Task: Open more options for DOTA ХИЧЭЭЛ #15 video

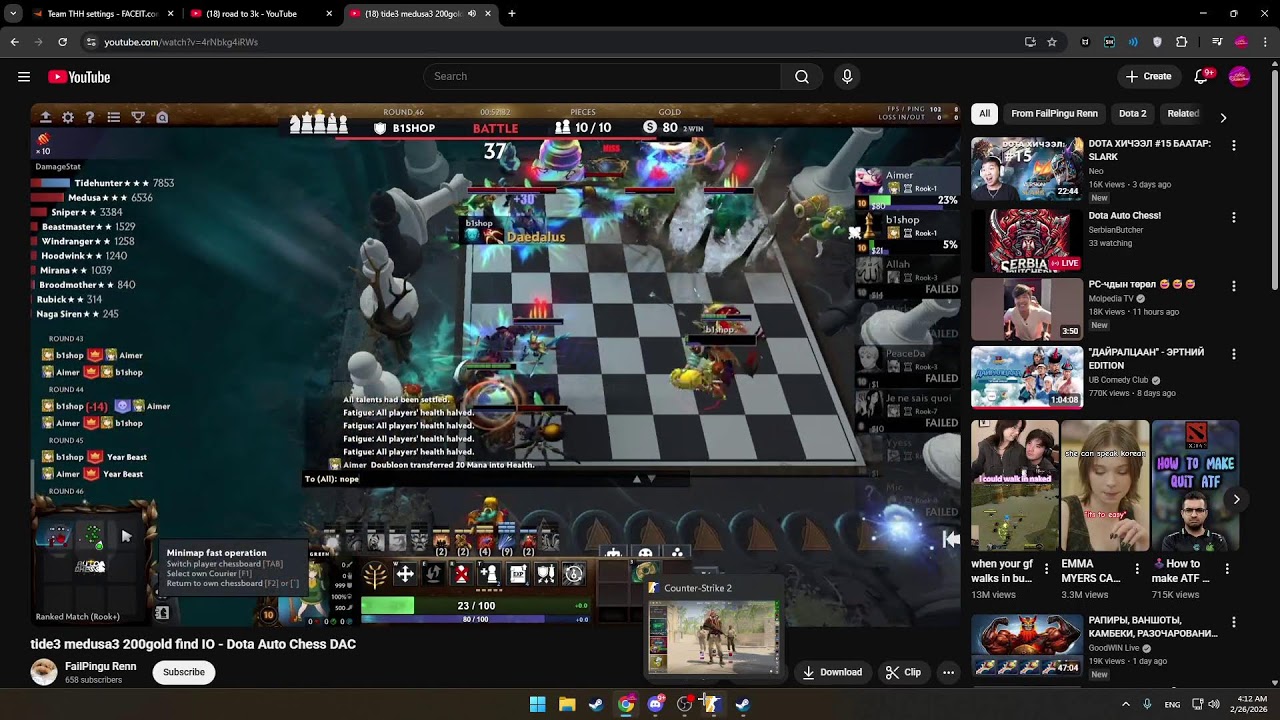Action: pyautogui.click(x=1233, y=146)
